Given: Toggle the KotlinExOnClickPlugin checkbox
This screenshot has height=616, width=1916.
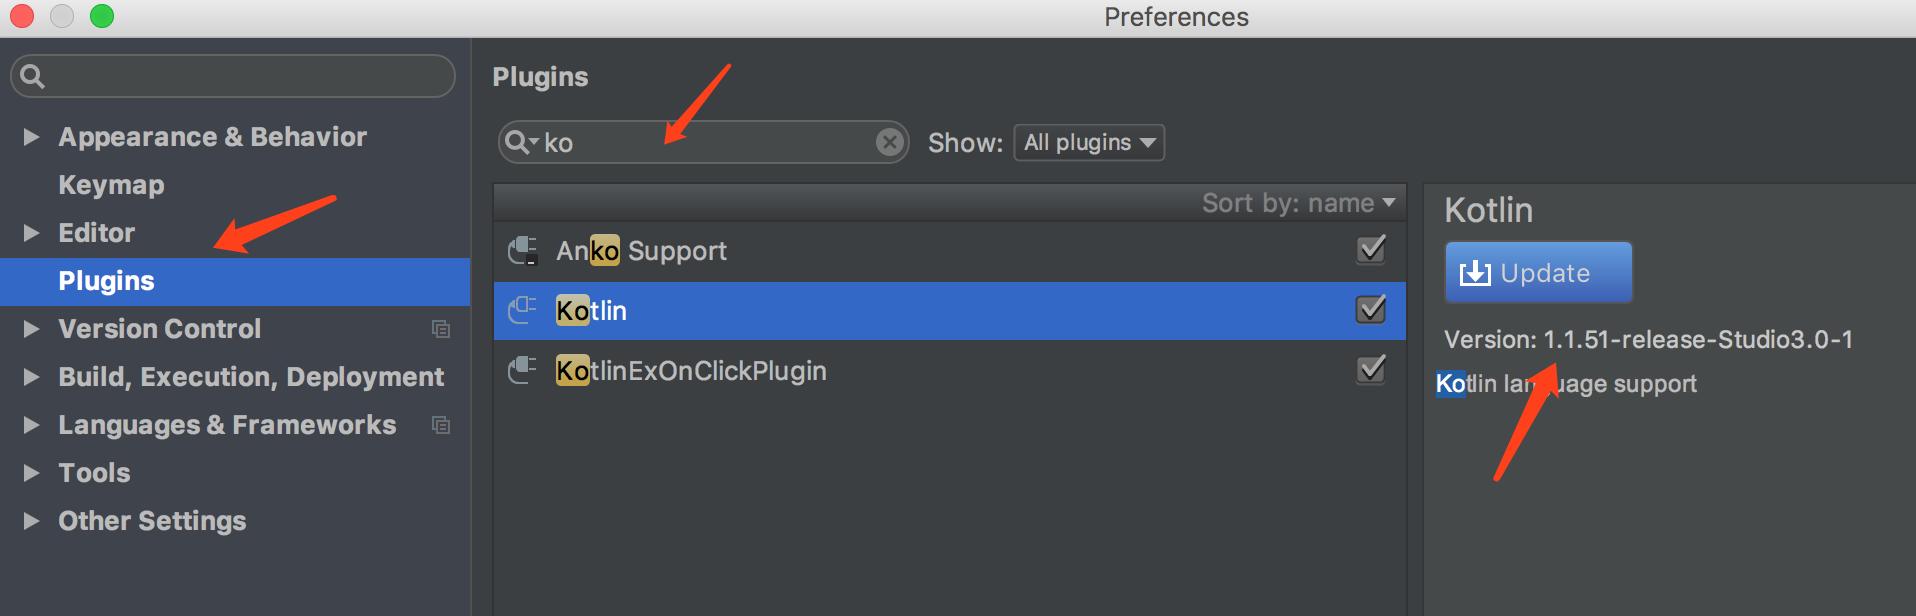Looking at the screenshot, I should click(1371, 369).
